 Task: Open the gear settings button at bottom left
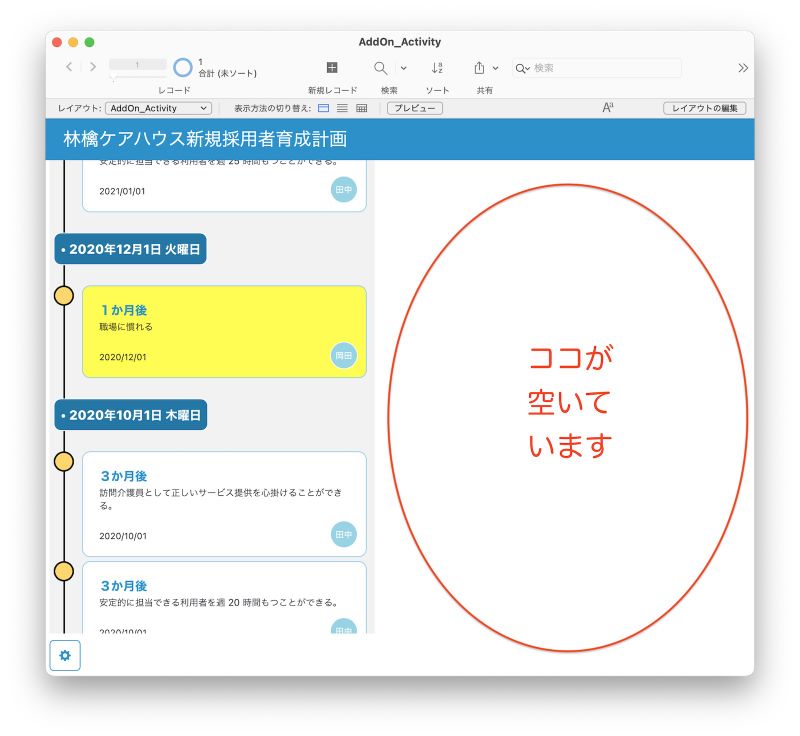point(65,655)
